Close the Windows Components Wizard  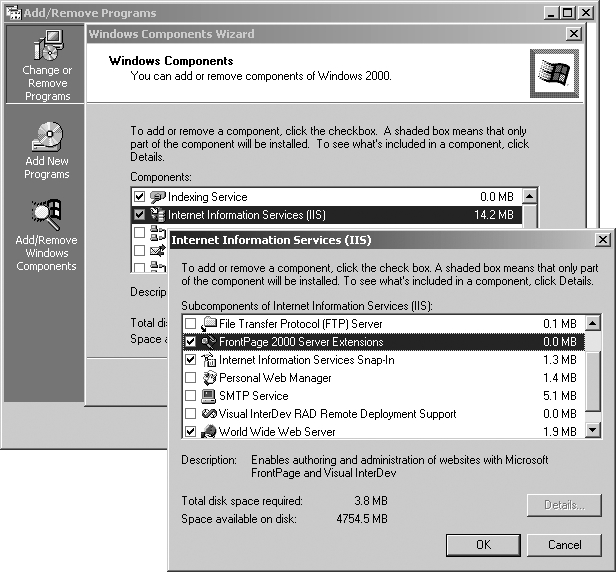click(x=574, y=34)
